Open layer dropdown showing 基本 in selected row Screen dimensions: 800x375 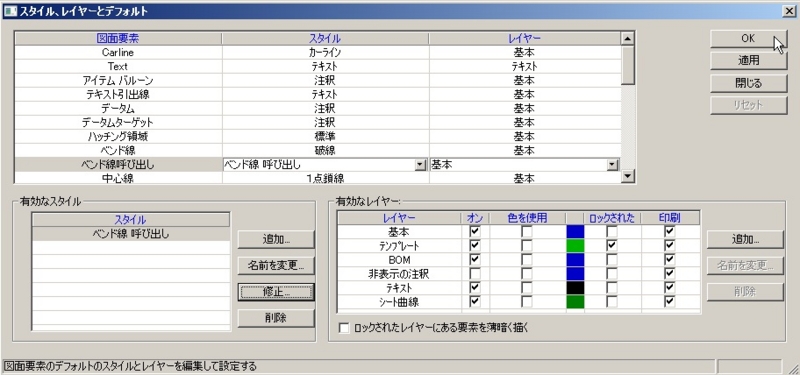611,165
